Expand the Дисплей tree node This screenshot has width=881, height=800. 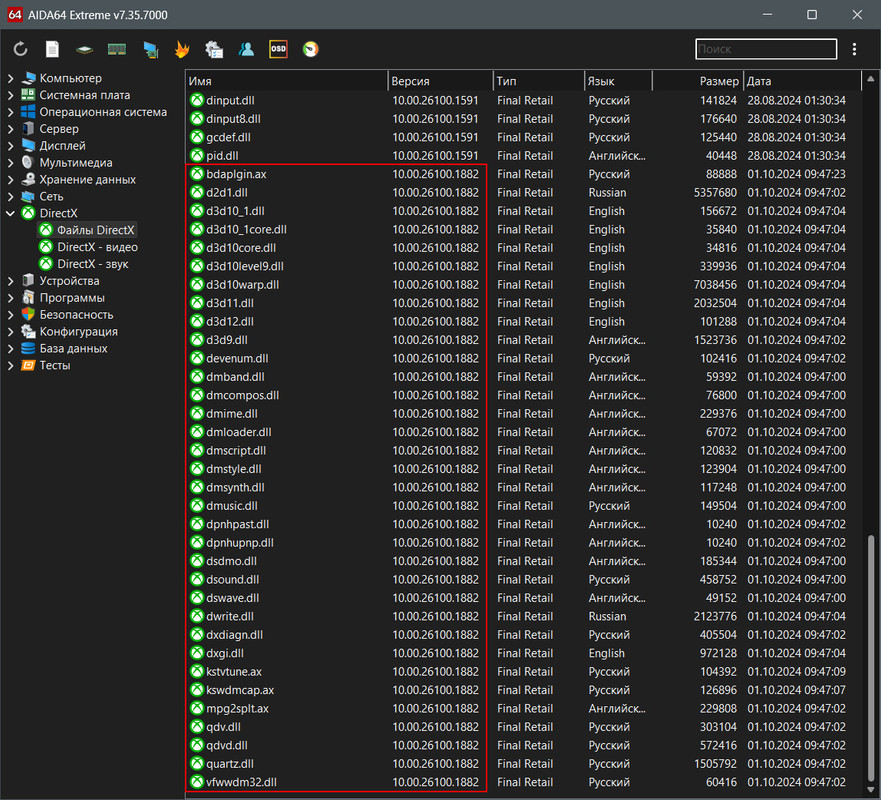coord(10,146)
